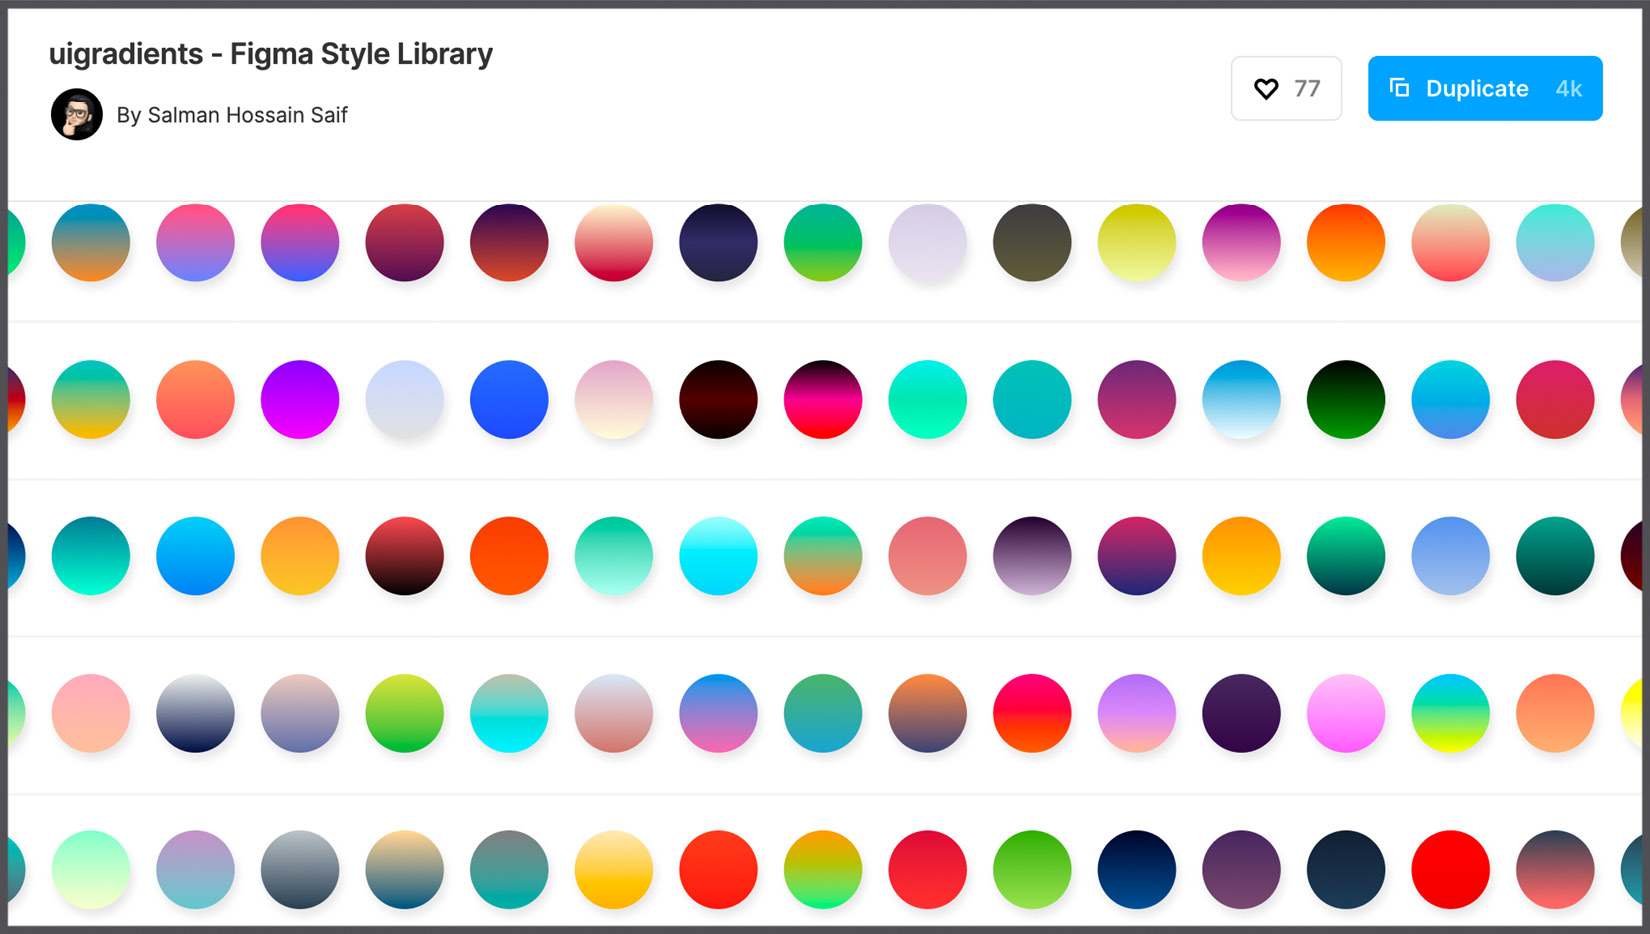Screen dimensions: 1650x934
Task: Click the author name Salman Hossain Saif
Action: pos(247,115)
